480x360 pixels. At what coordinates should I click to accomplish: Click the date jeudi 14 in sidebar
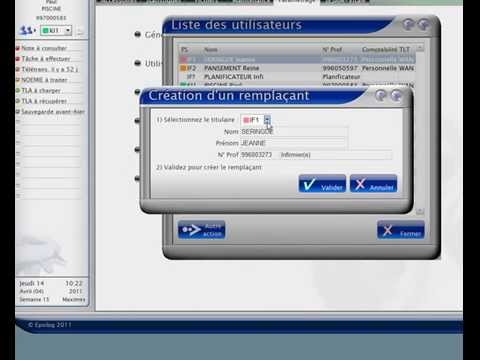pos(32,283)
